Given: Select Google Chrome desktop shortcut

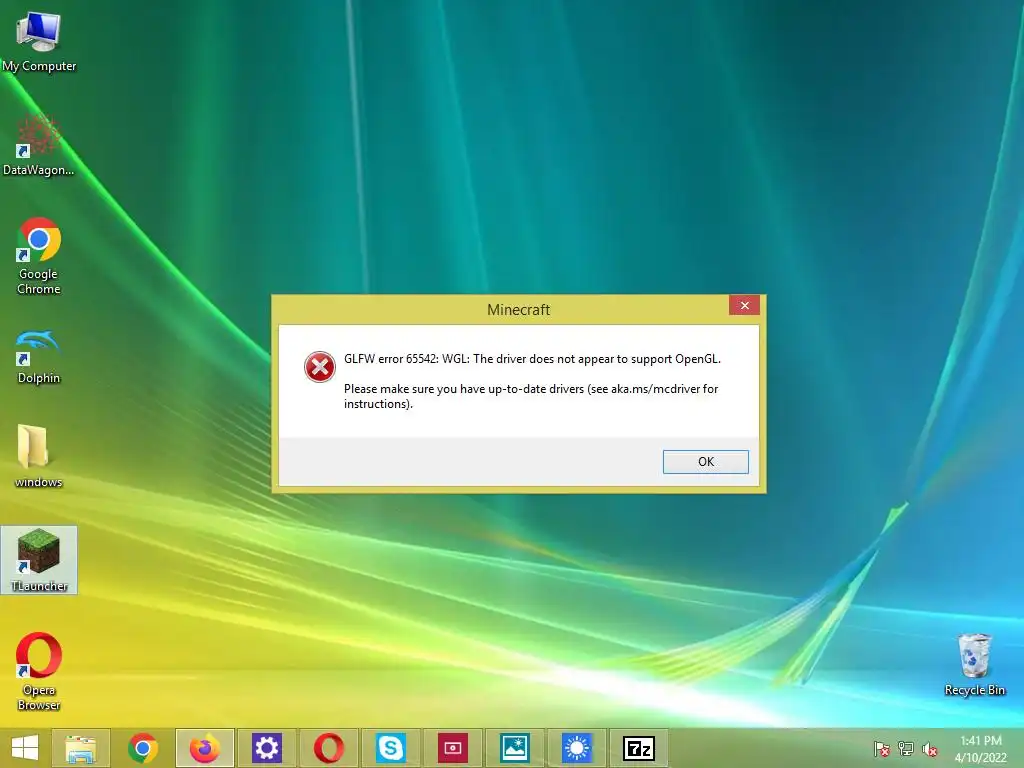Looking at the screenshot, I should [x=39, y=256].
